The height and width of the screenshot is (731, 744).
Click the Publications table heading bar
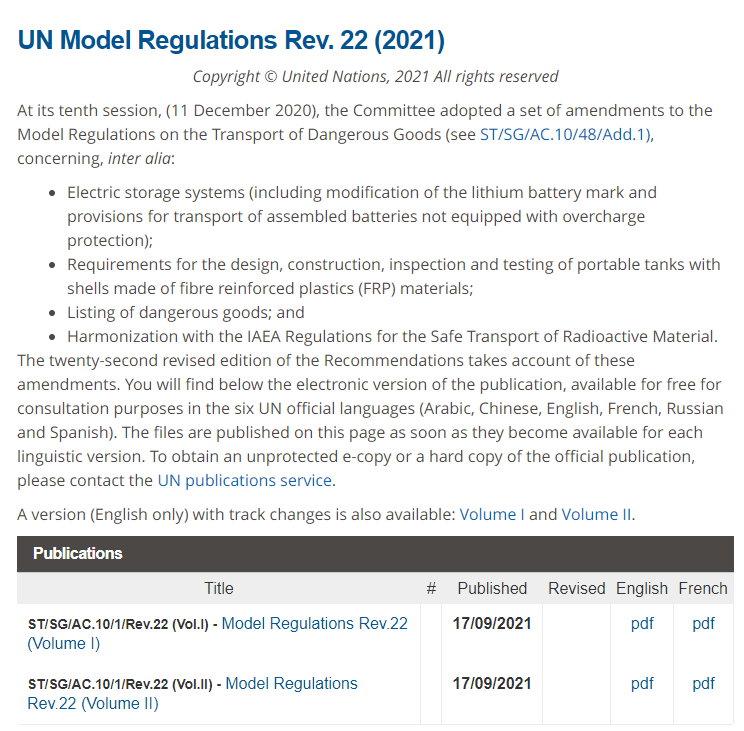(x=375, y=554)
